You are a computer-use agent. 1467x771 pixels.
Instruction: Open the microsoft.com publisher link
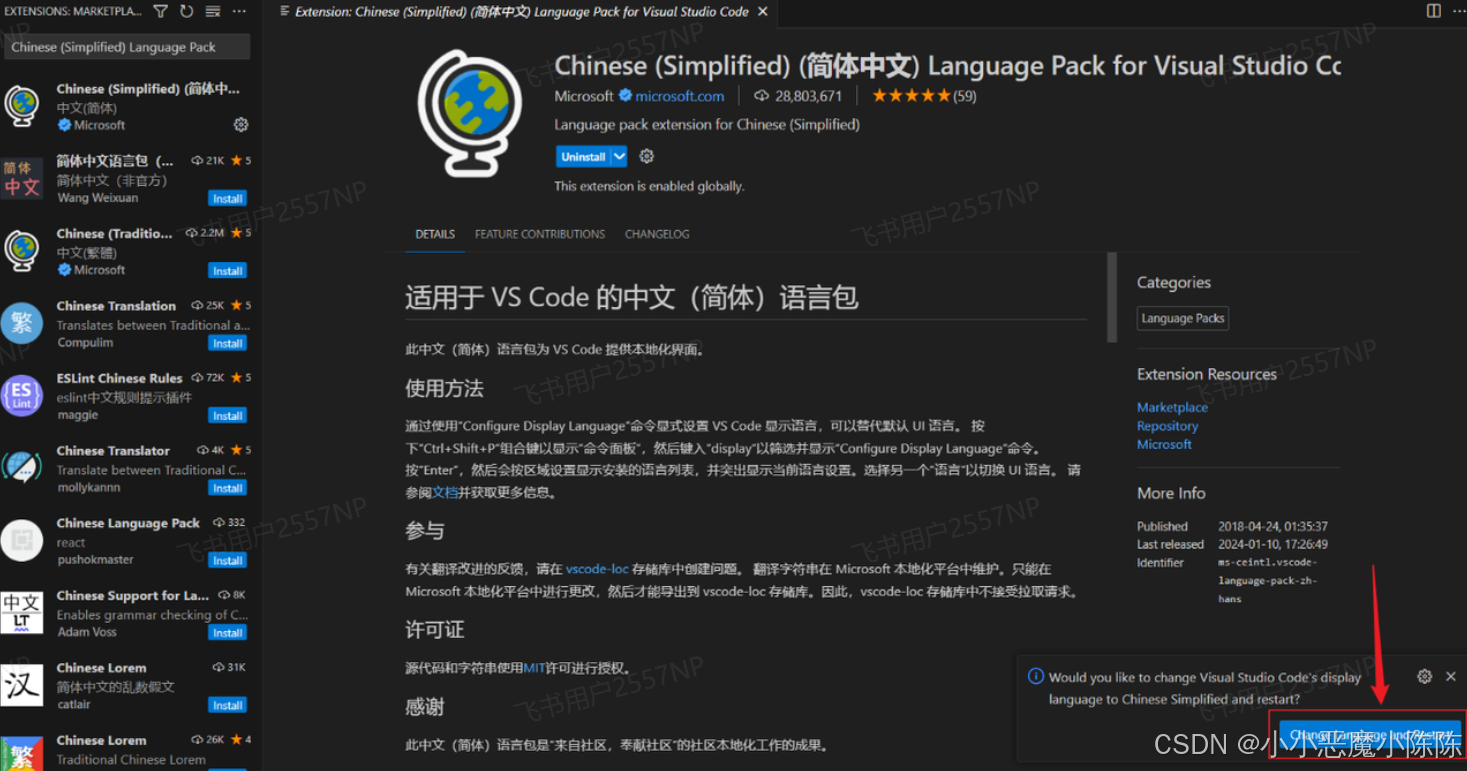pos(679,96)
